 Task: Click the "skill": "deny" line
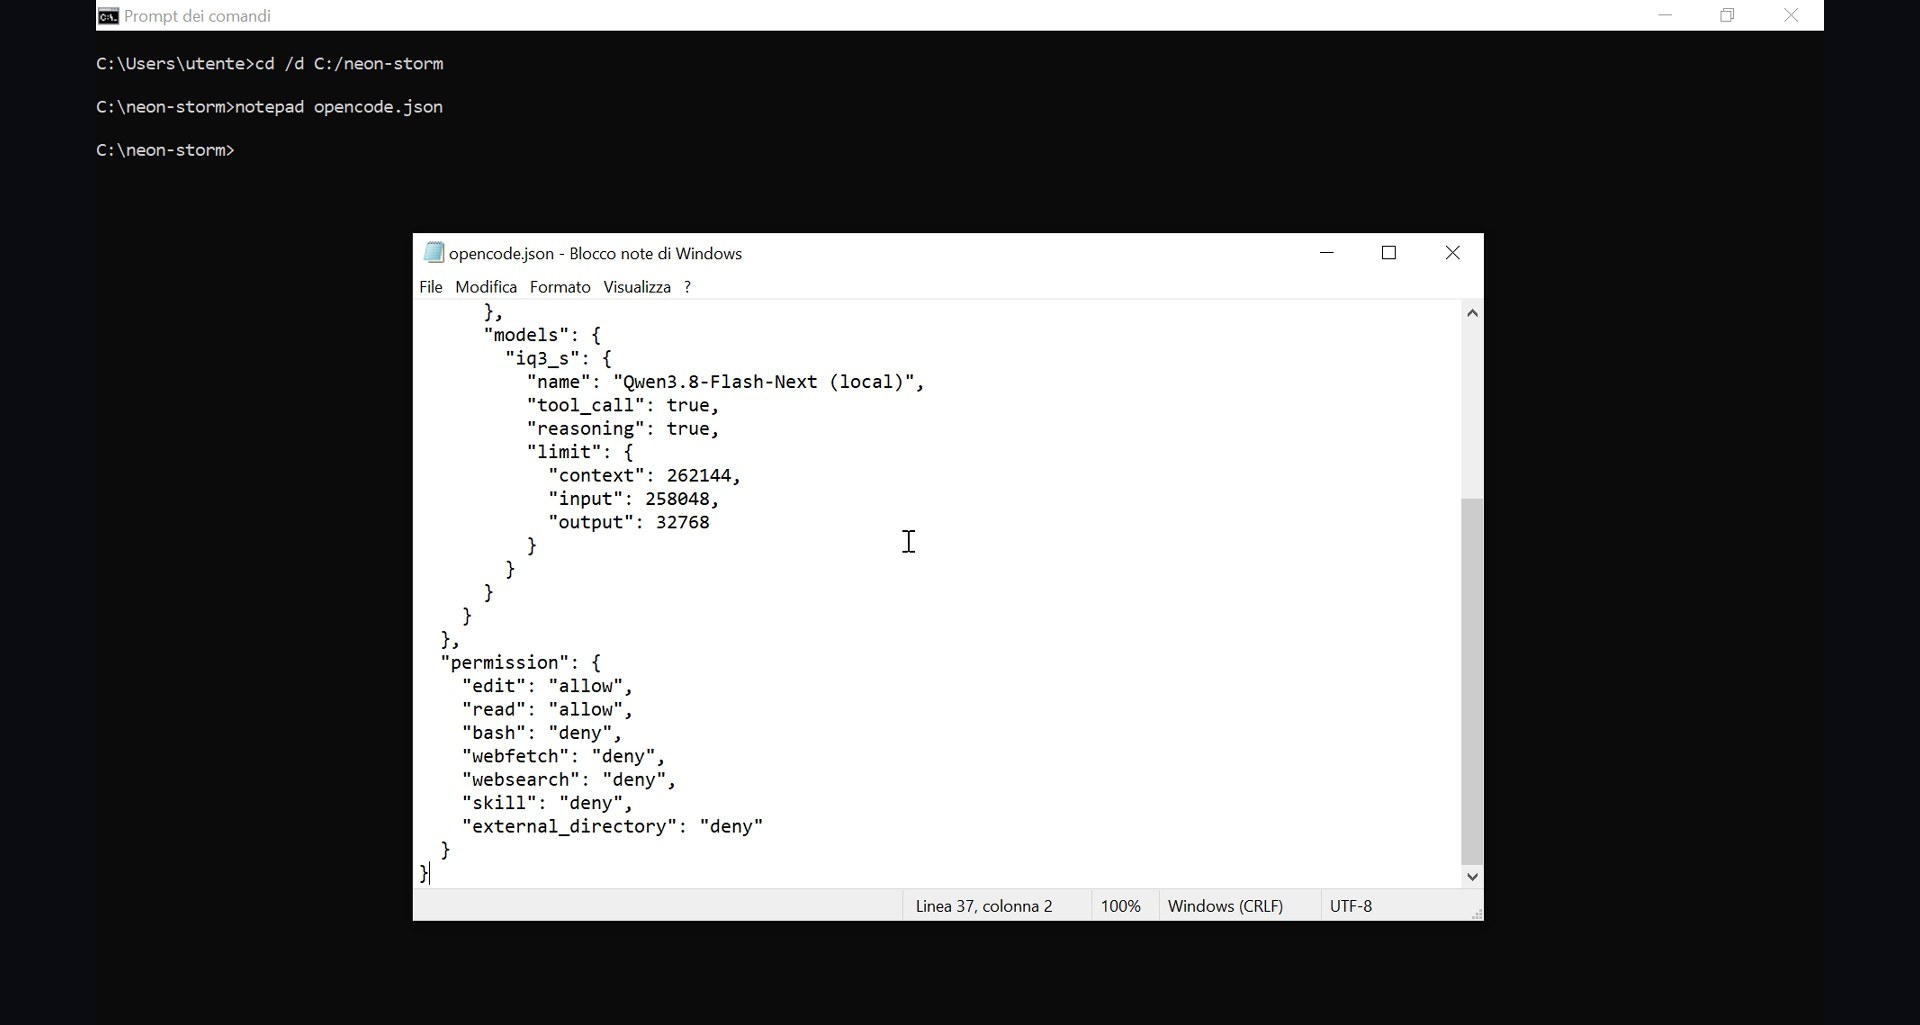547,803
